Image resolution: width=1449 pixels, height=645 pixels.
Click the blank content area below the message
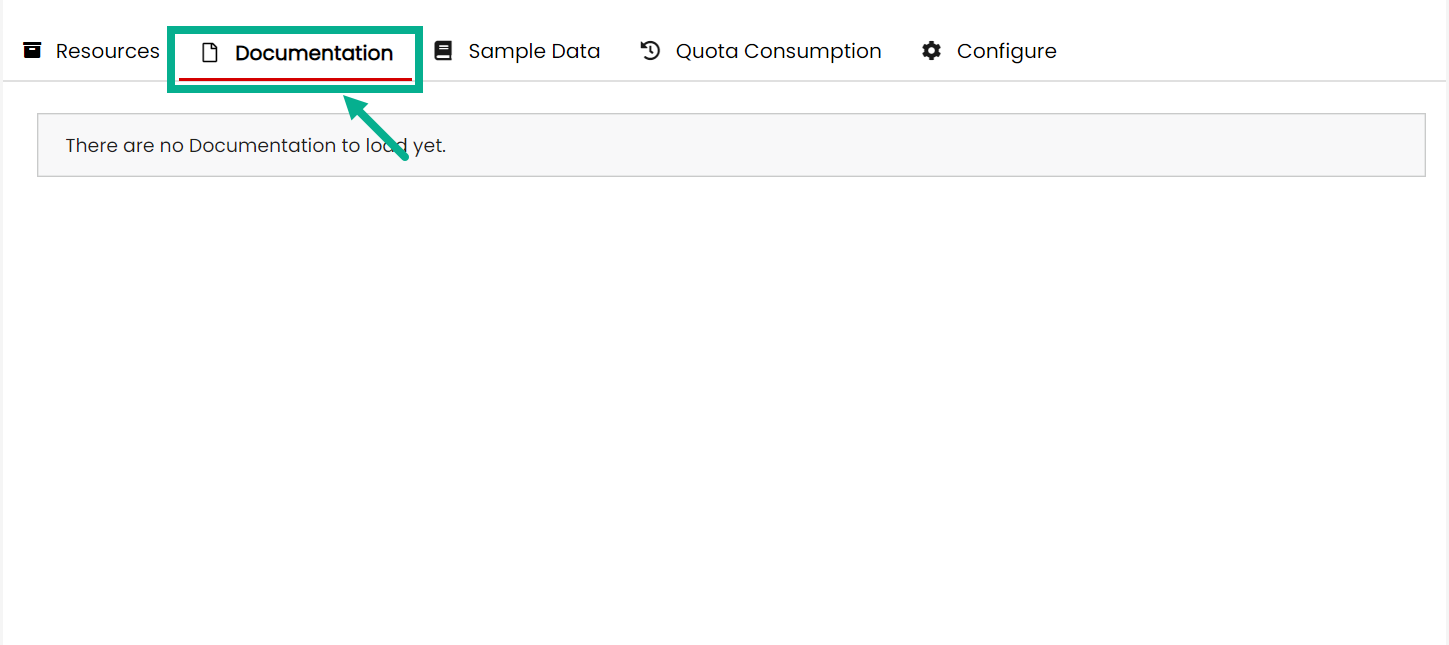tap(724, 400)
